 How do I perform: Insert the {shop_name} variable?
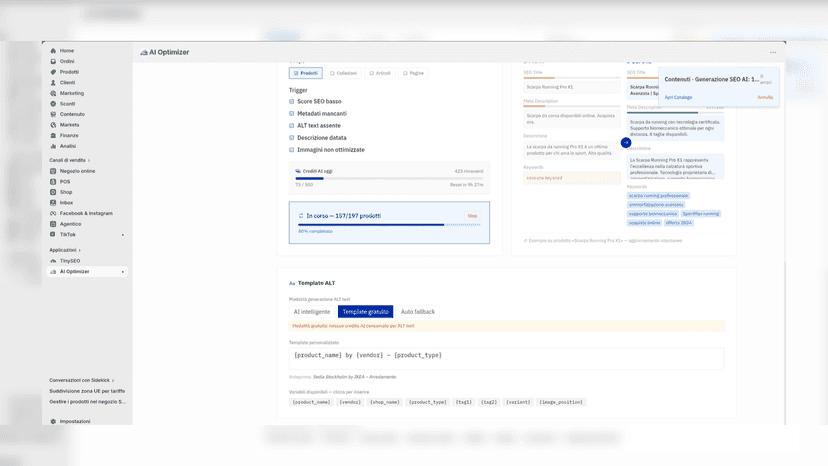point(384,402)
